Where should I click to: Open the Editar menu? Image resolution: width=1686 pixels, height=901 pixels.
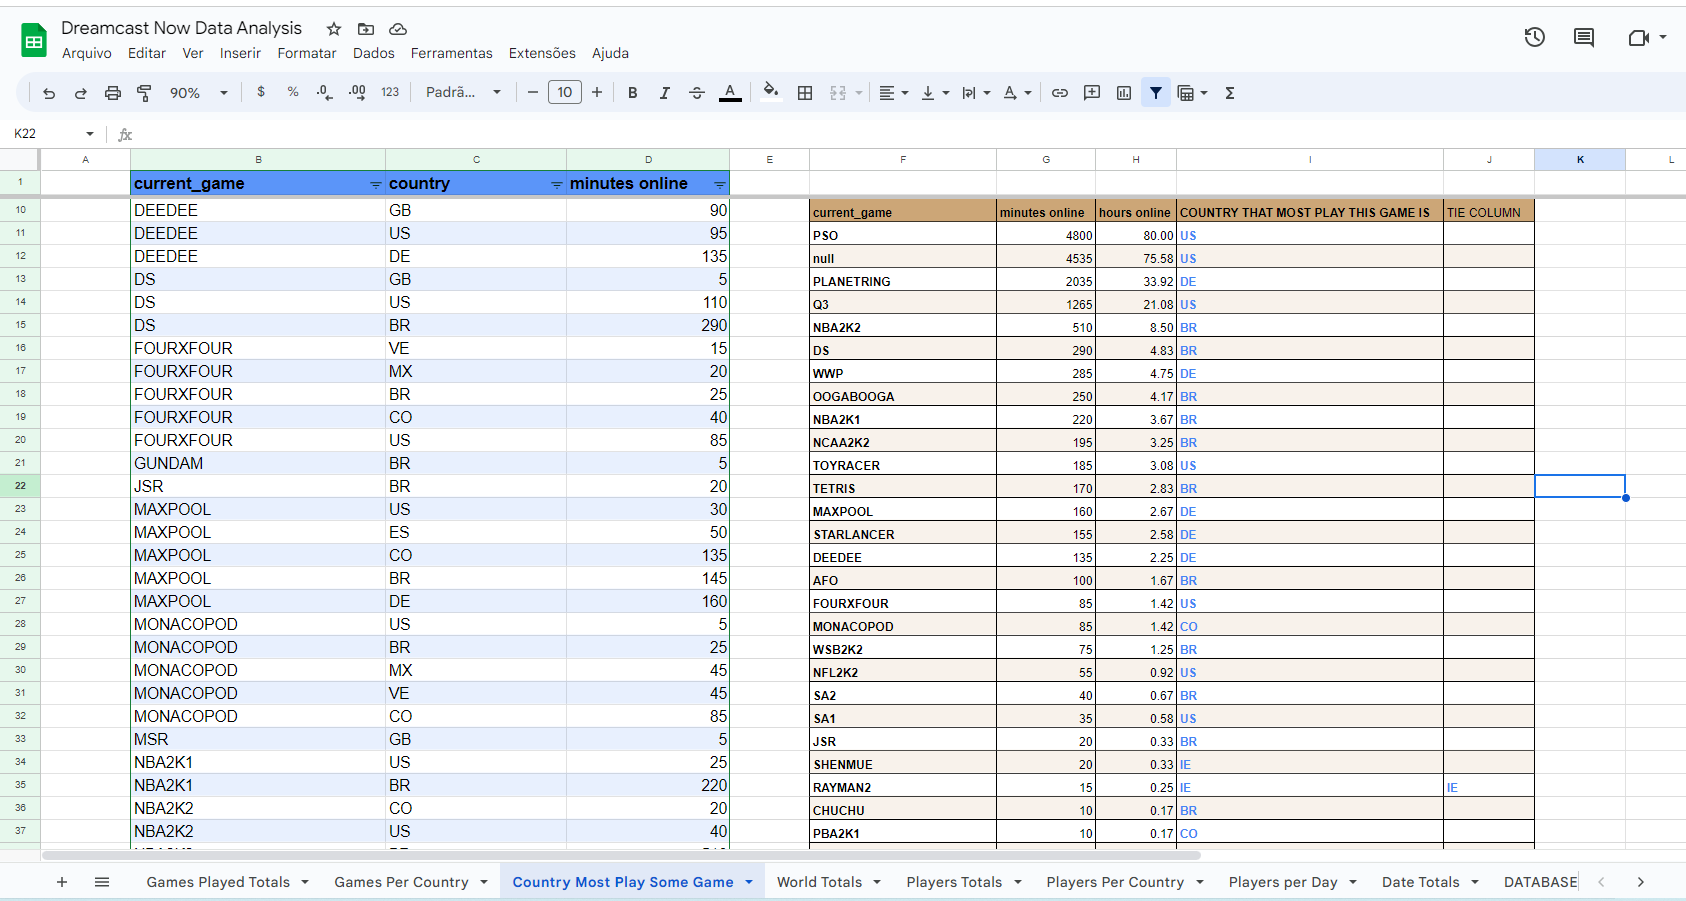point(147,53)
